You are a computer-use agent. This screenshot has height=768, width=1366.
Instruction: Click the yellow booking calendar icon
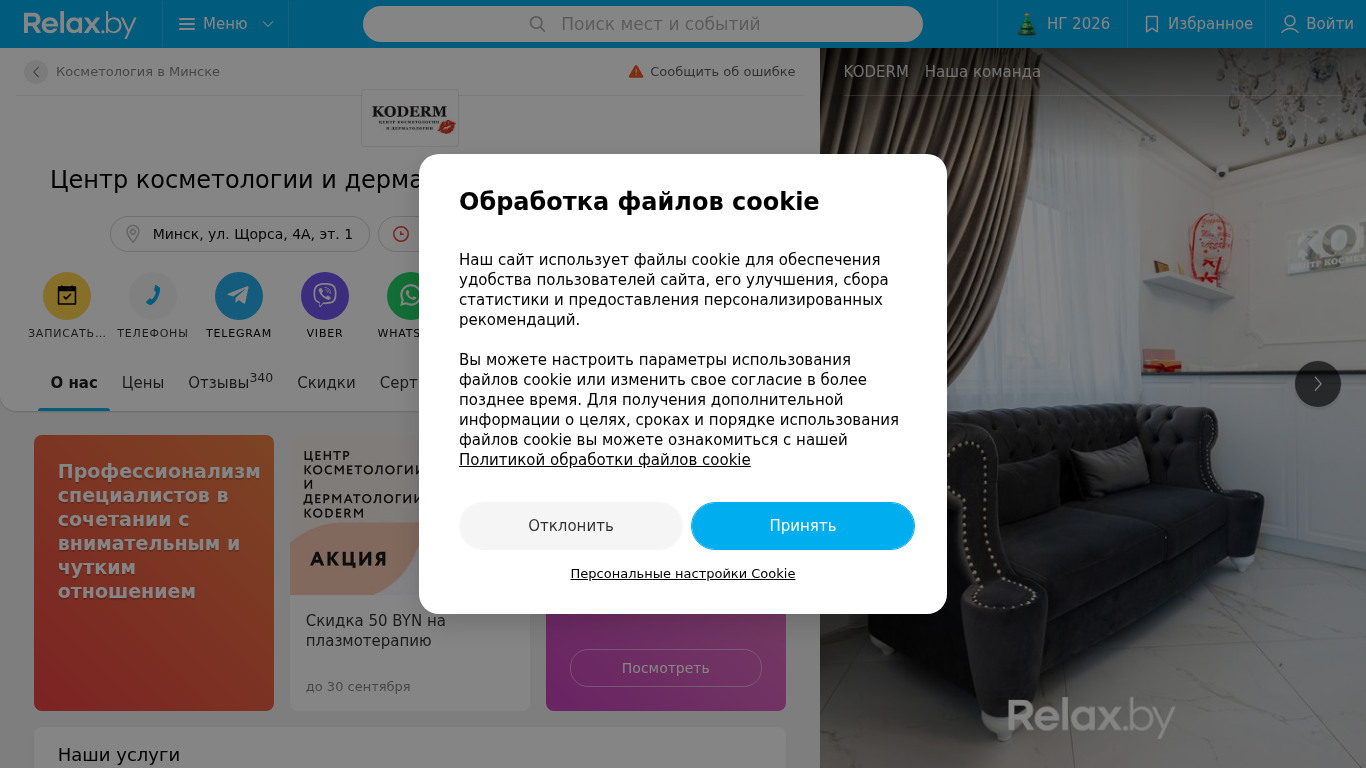(67, 296)
